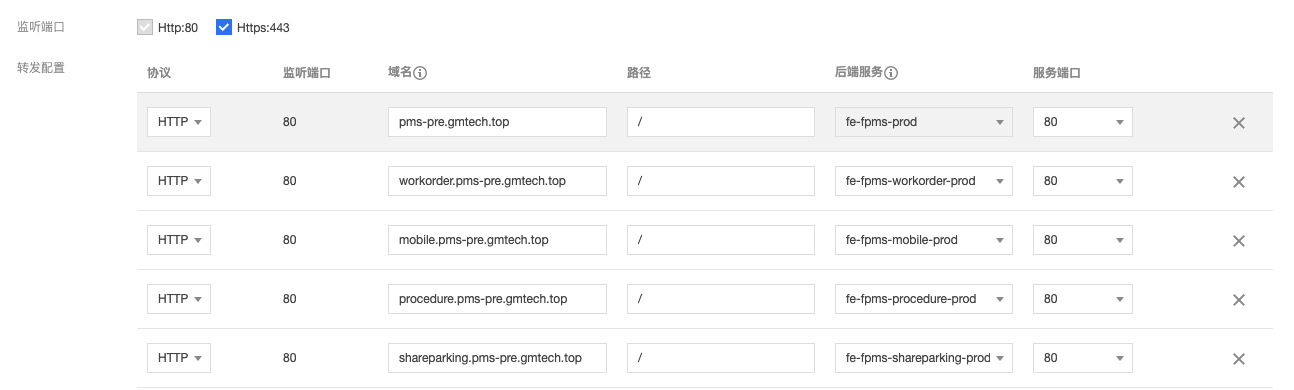Open protocol dropdown for the procedure row
This screenshot has width=1294, height=390.
tap(179, 299)
